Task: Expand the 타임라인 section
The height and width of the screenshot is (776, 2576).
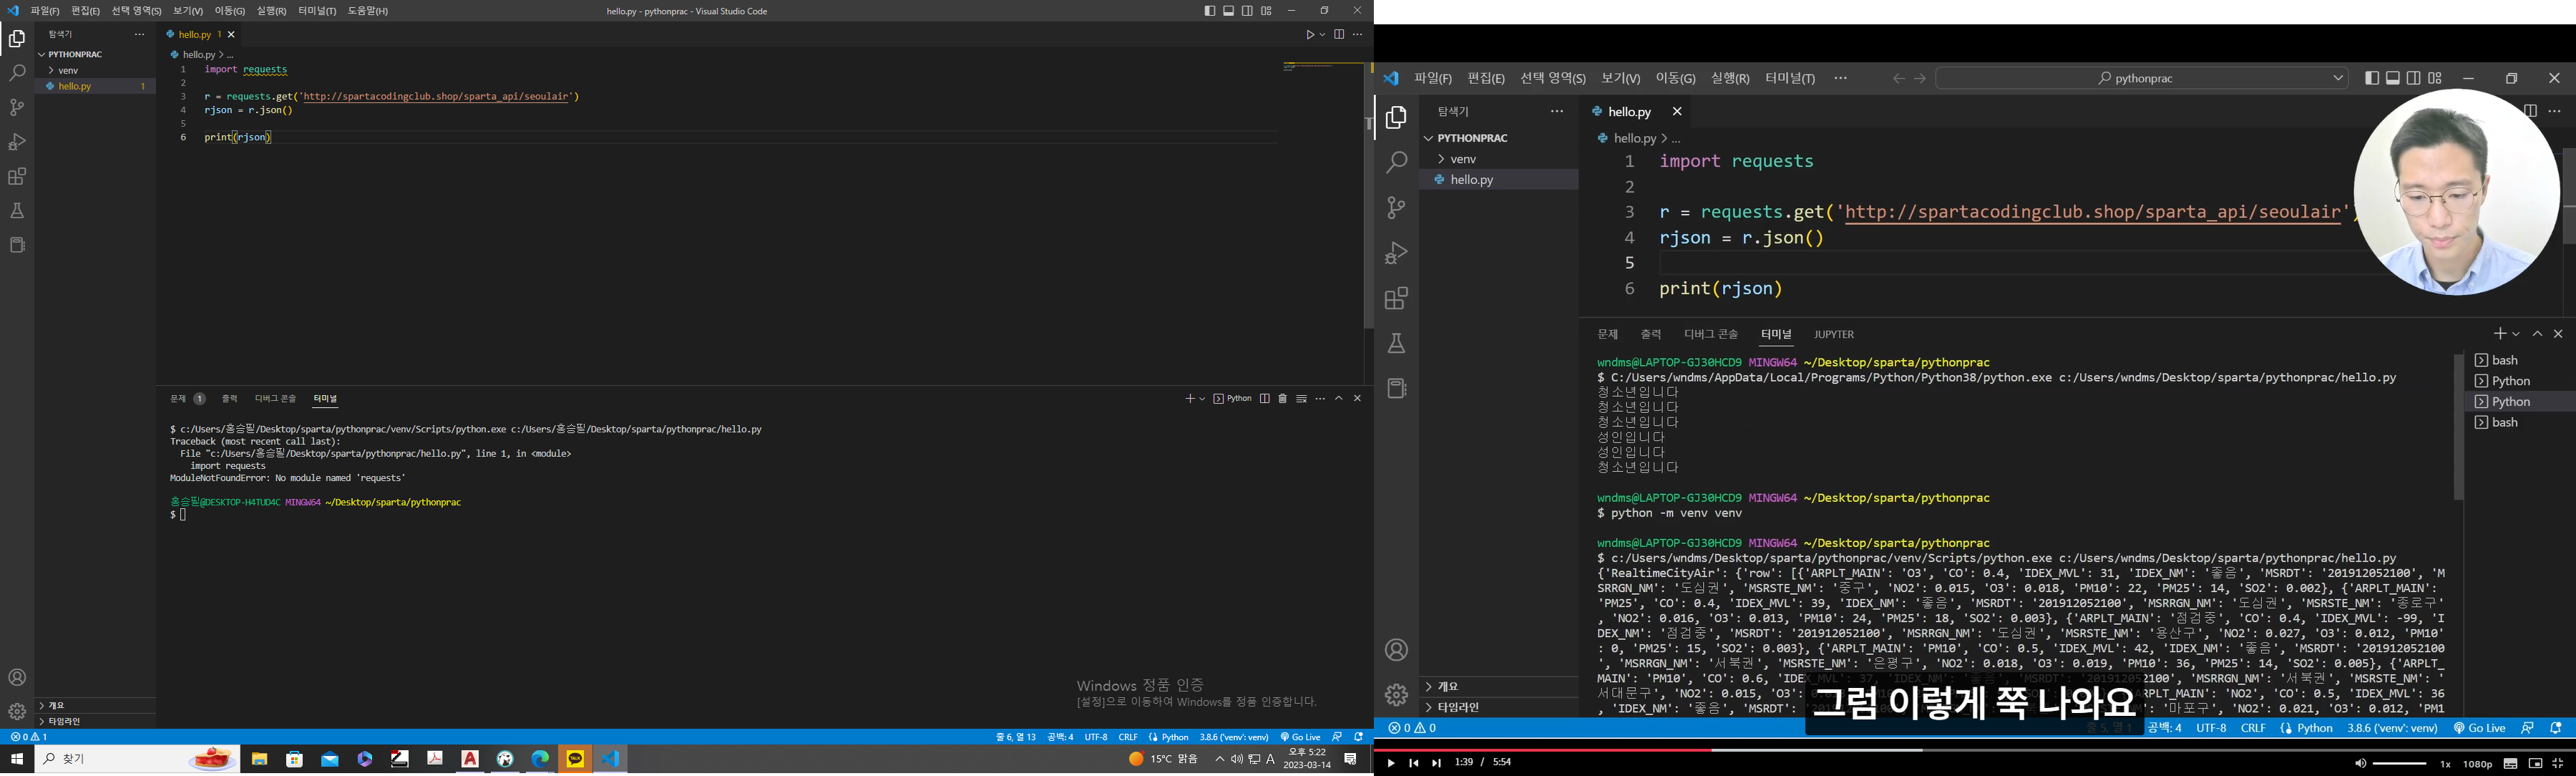Action: tap(95, 721)
